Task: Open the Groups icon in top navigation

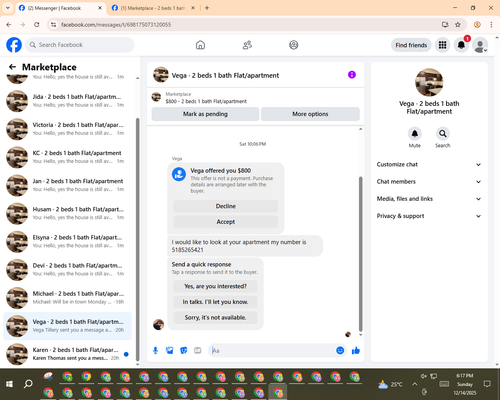Action: 294,45
